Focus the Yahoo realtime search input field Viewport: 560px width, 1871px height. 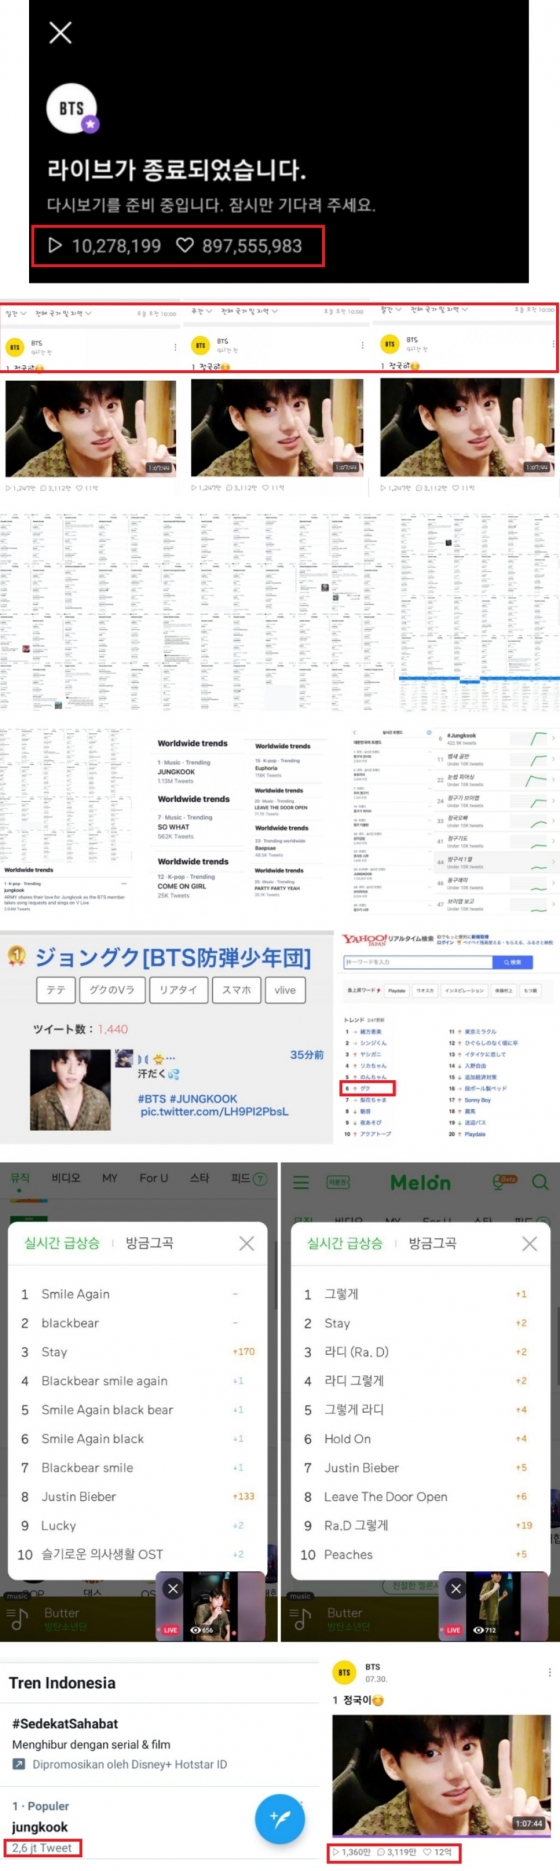418,961
